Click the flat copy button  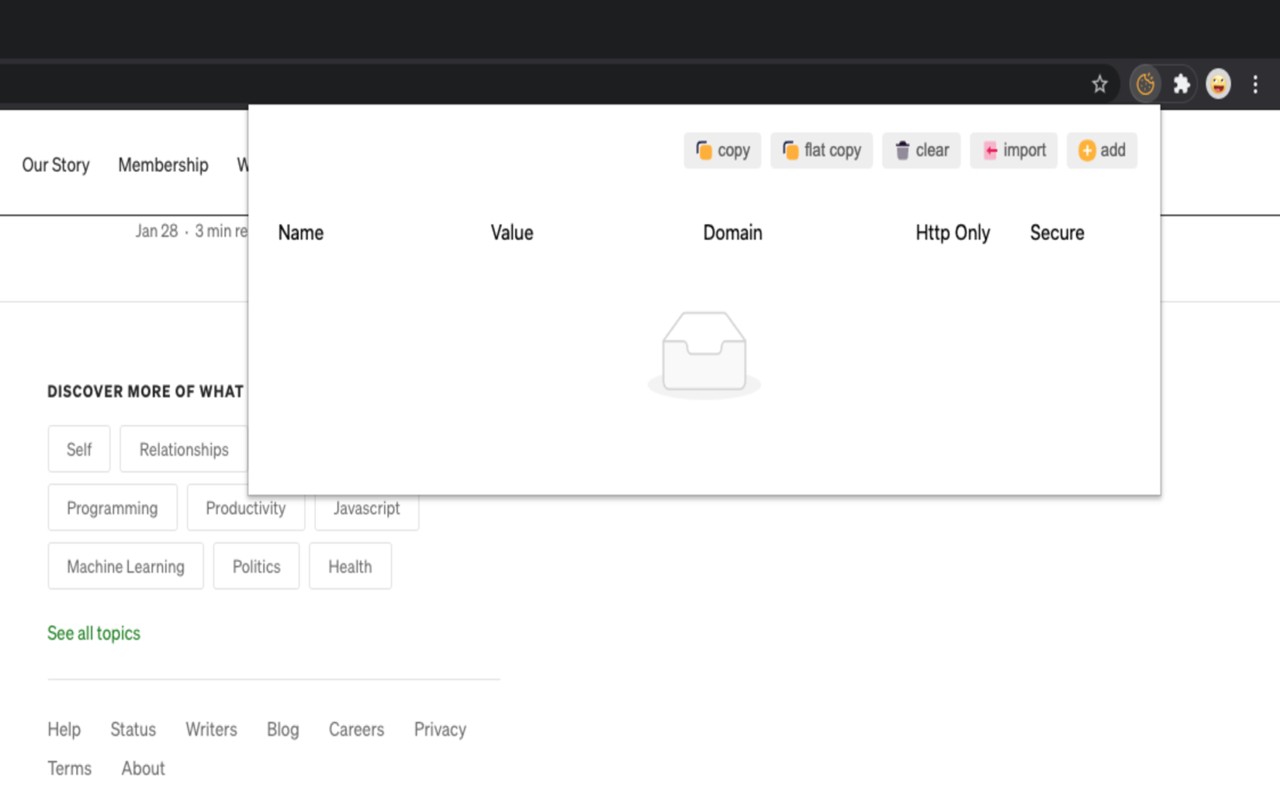822,150
